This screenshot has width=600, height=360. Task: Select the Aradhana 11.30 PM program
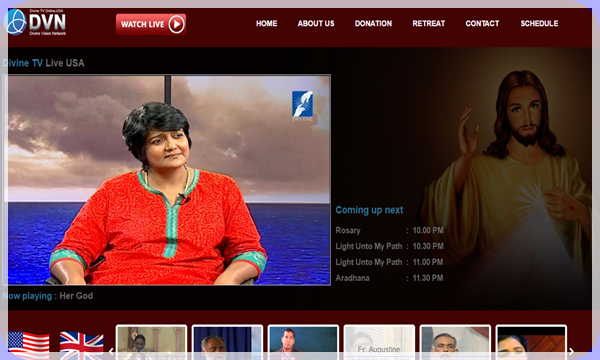pos(390,278)
